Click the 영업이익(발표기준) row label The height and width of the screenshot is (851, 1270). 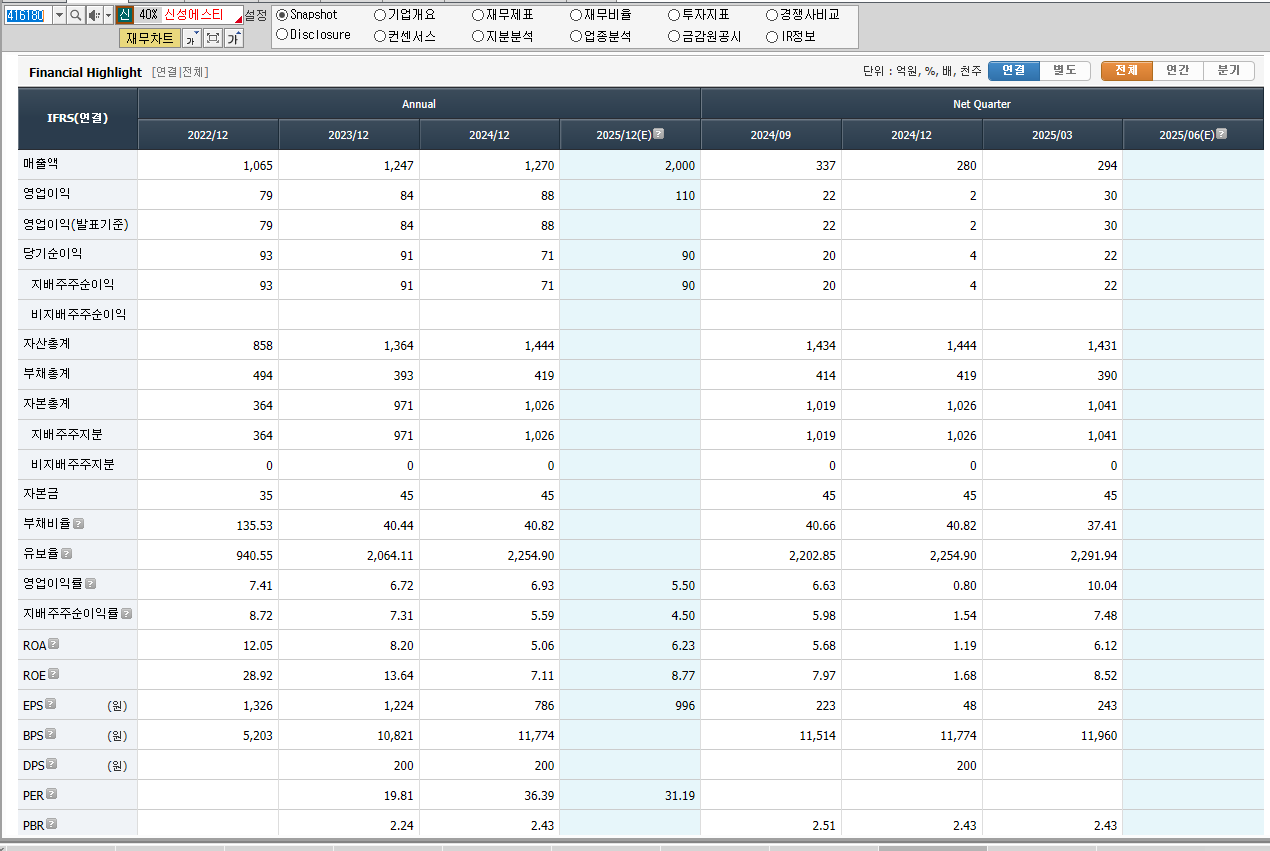pyautogui.click(x=75, y=225)
